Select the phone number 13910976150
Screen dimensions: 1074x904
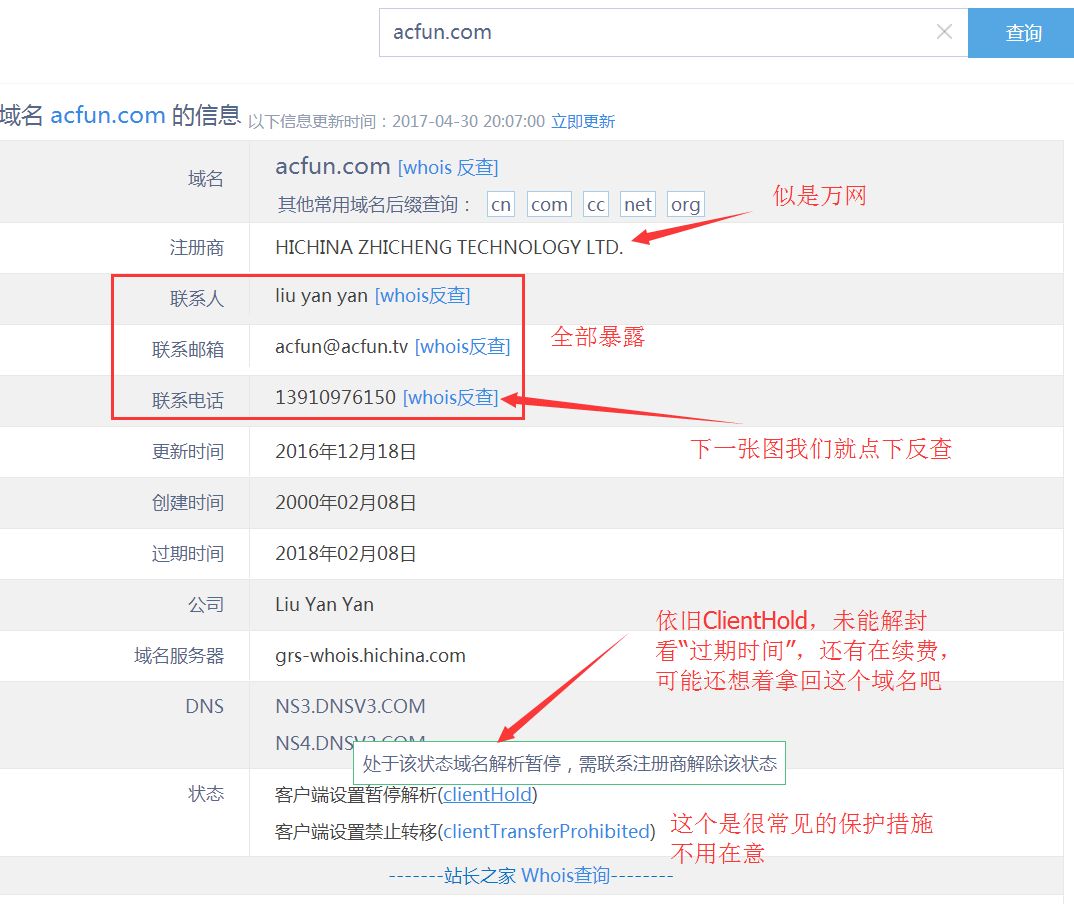336,397
